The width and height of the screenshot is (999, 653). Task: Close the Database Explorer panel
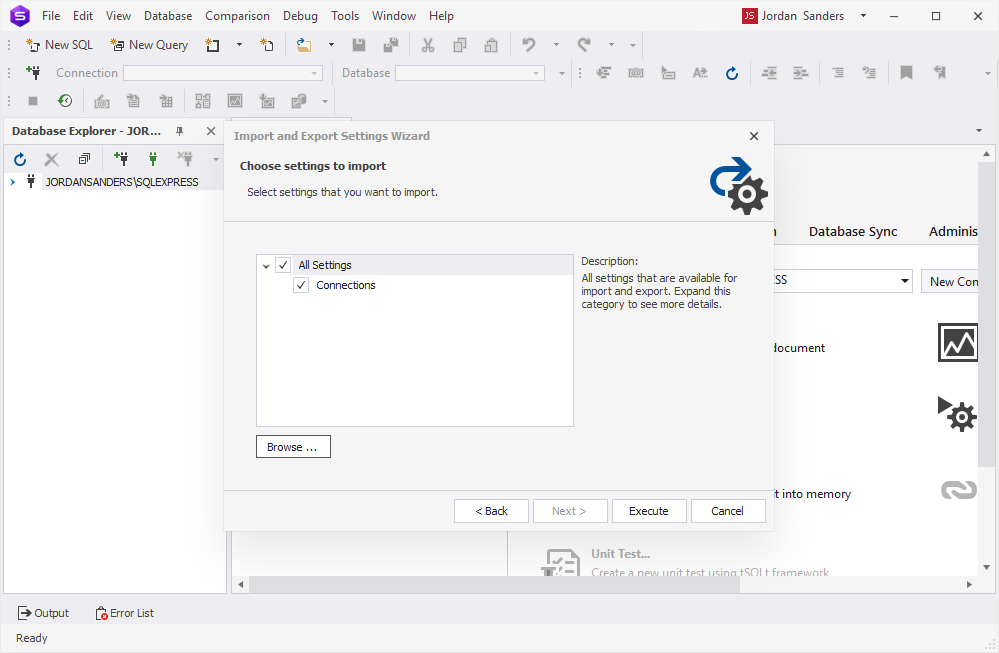point(211,131)
